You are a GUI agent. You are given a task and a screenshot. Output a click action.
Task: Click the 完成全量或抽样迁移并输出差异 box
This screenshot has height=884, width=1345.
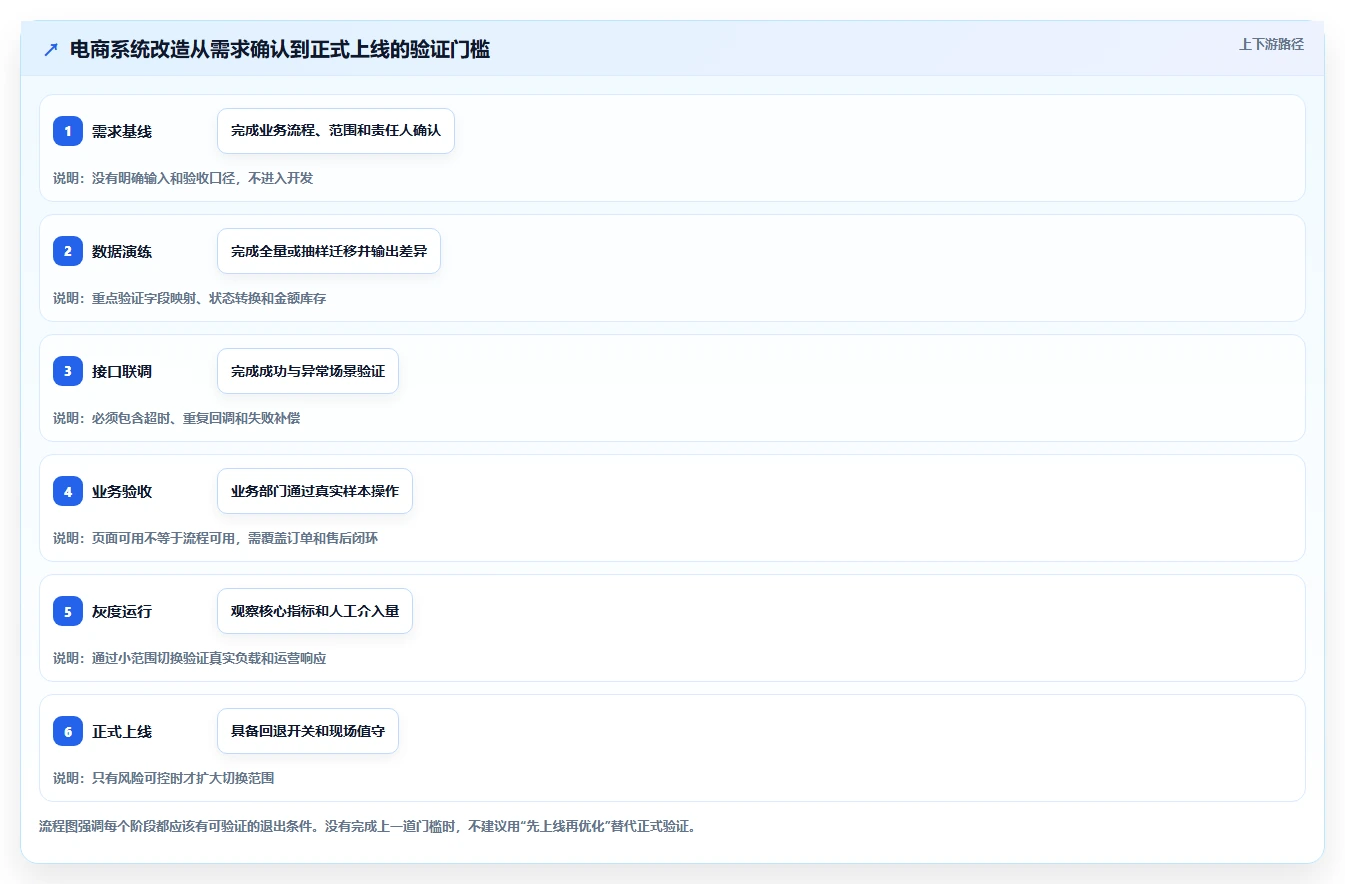coord(329,251)
